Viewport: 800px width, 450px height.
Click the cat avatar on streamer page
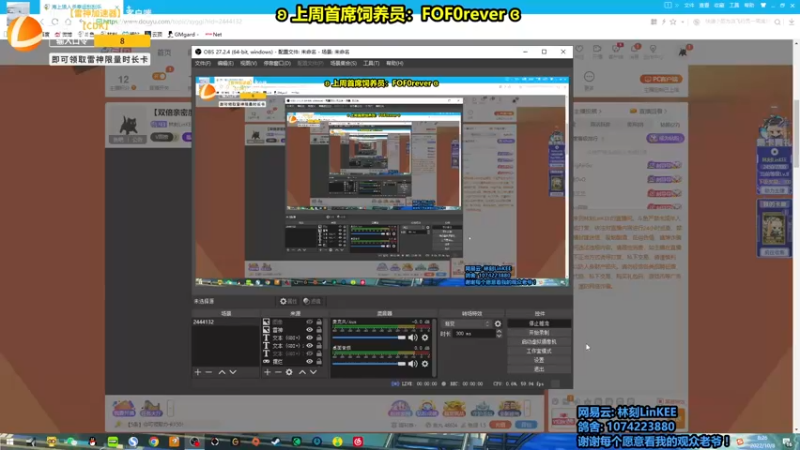tap(128, 123)
